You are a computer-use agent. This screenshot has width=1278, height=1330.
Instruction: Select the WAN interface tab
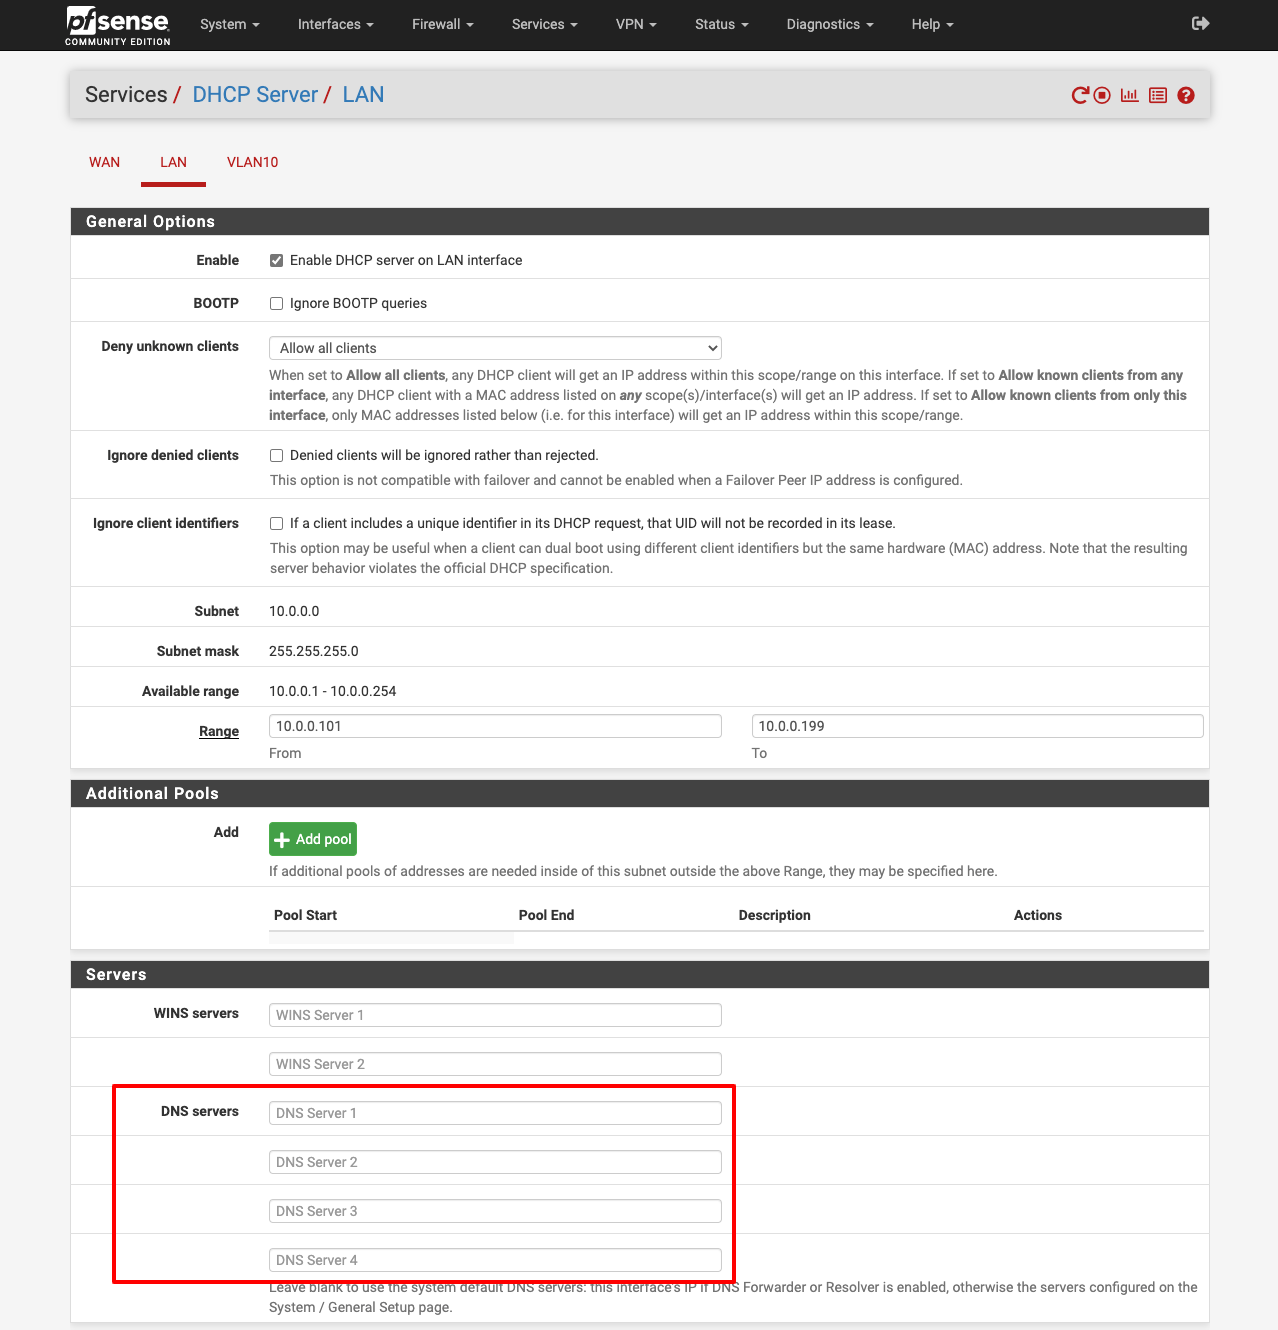click(104, 162)
